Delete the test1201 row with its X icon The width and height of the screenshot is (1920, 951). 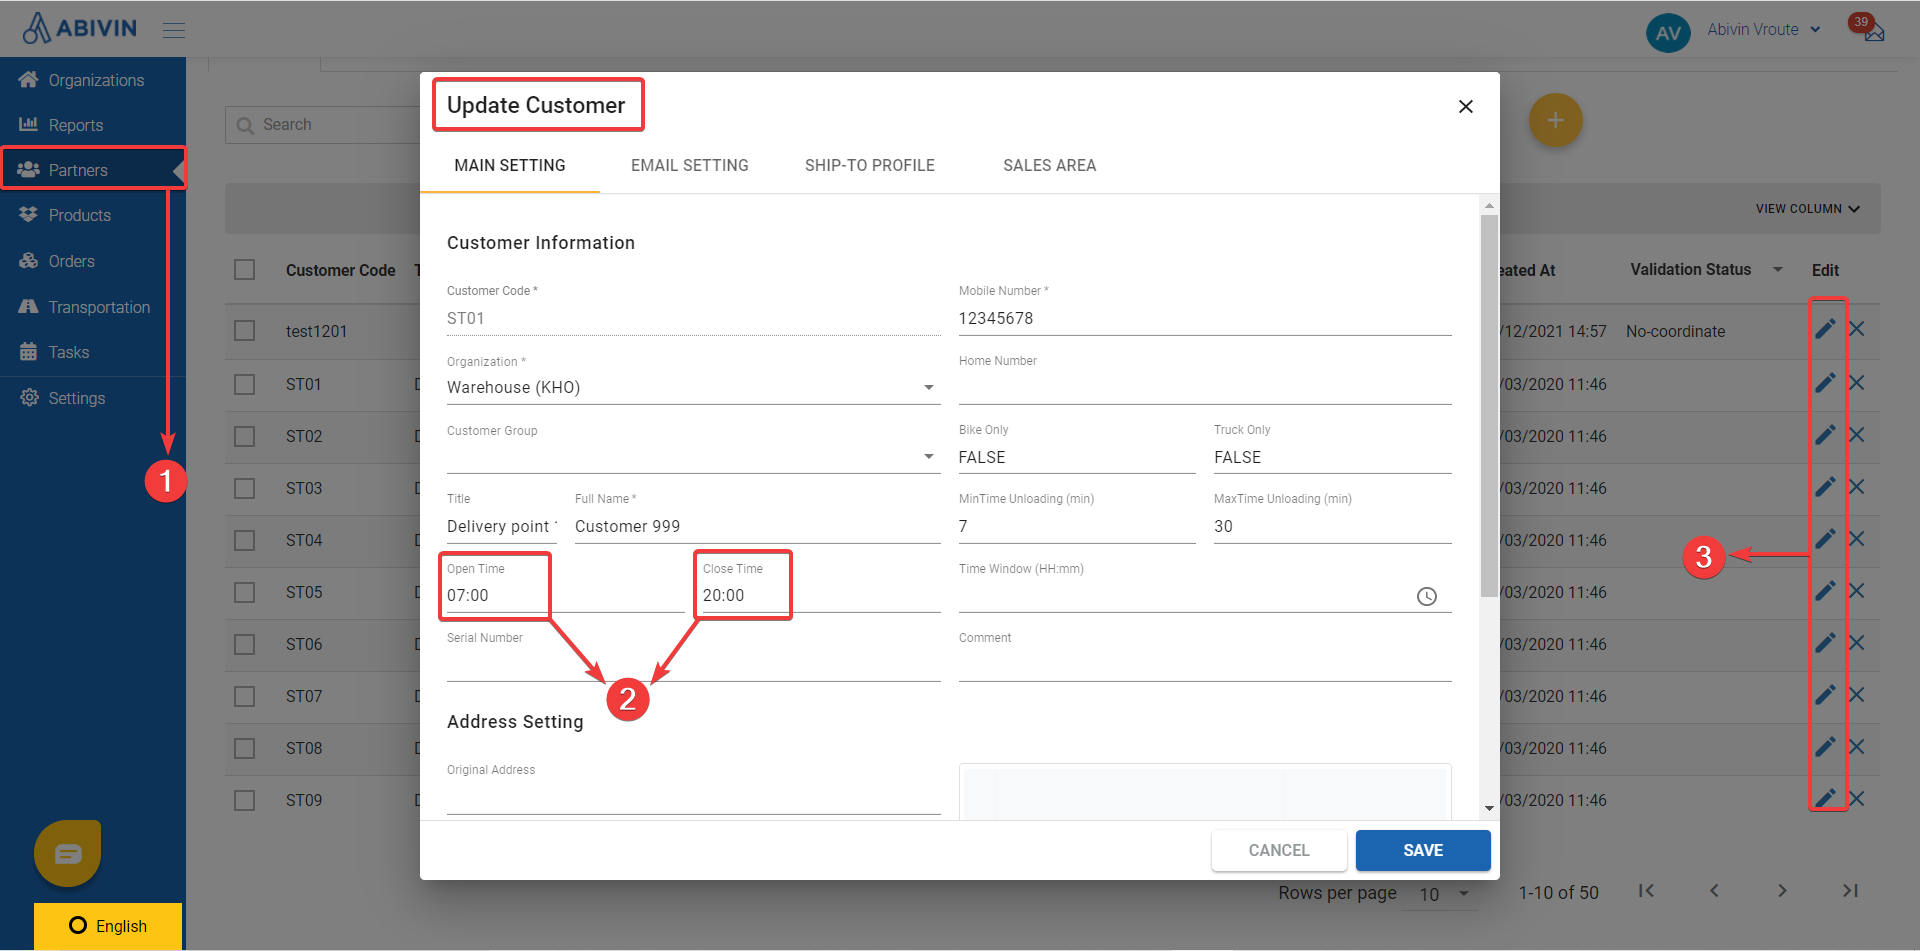1857,329
